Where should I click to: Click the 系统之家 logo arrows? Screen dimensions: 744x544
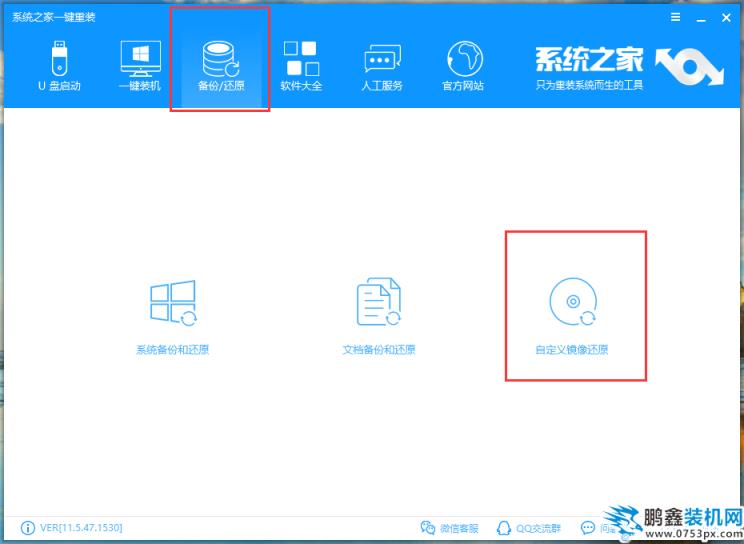point(689,66)
